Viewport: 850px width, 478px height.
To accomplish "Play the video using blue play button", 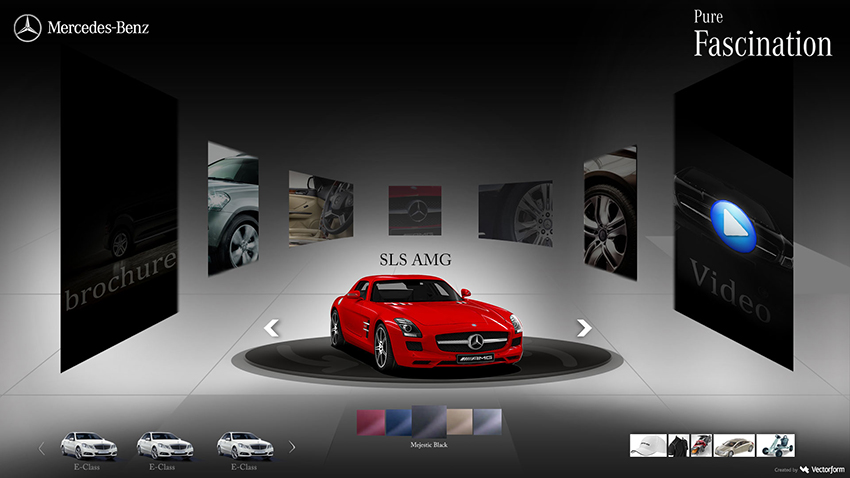I will pos(732,226).
